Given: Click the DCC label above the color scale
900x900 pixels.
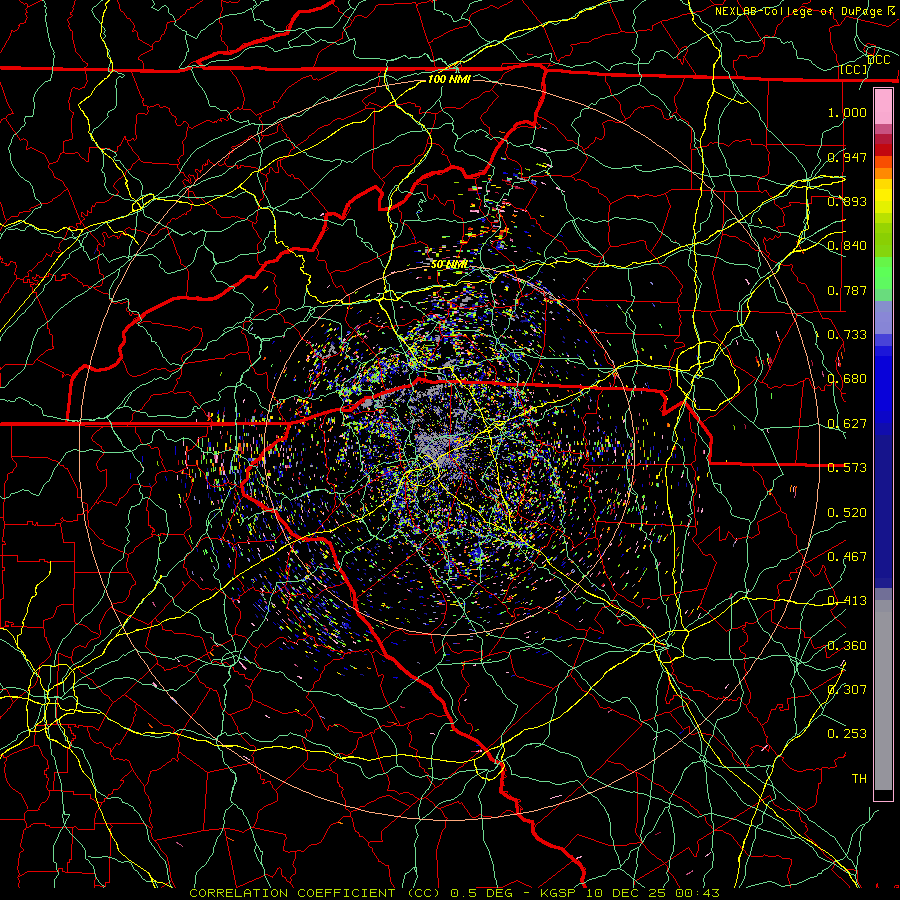Looking at the screenshot, I should (878, 60).
